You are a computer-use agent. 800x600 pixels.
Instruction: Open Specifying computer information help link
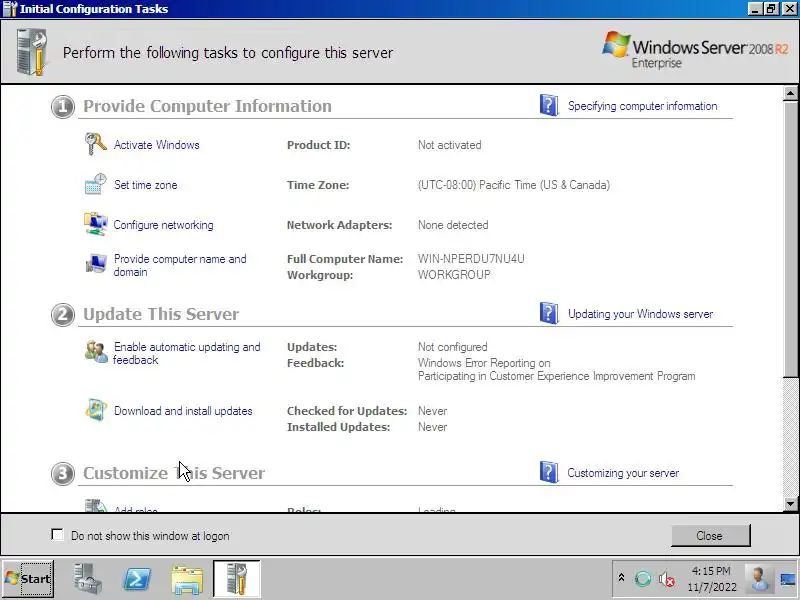[642, 106]
